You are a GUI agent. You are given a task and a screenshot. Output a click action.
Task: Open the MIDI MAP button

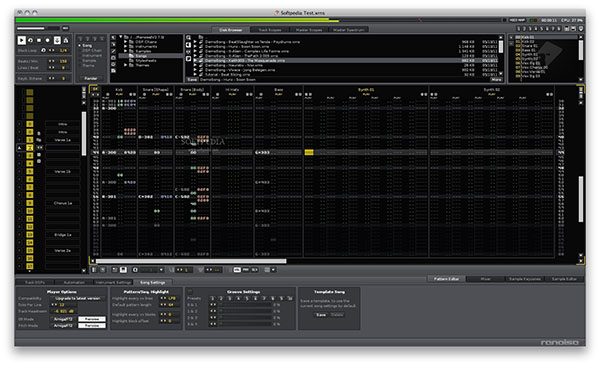tap(518, 20)
